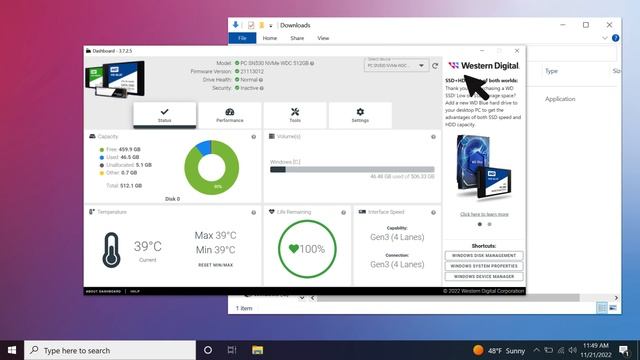Open Windows Disk Management shortcut
Viewport: 640px width, 360px height.
tap(484, 256)
